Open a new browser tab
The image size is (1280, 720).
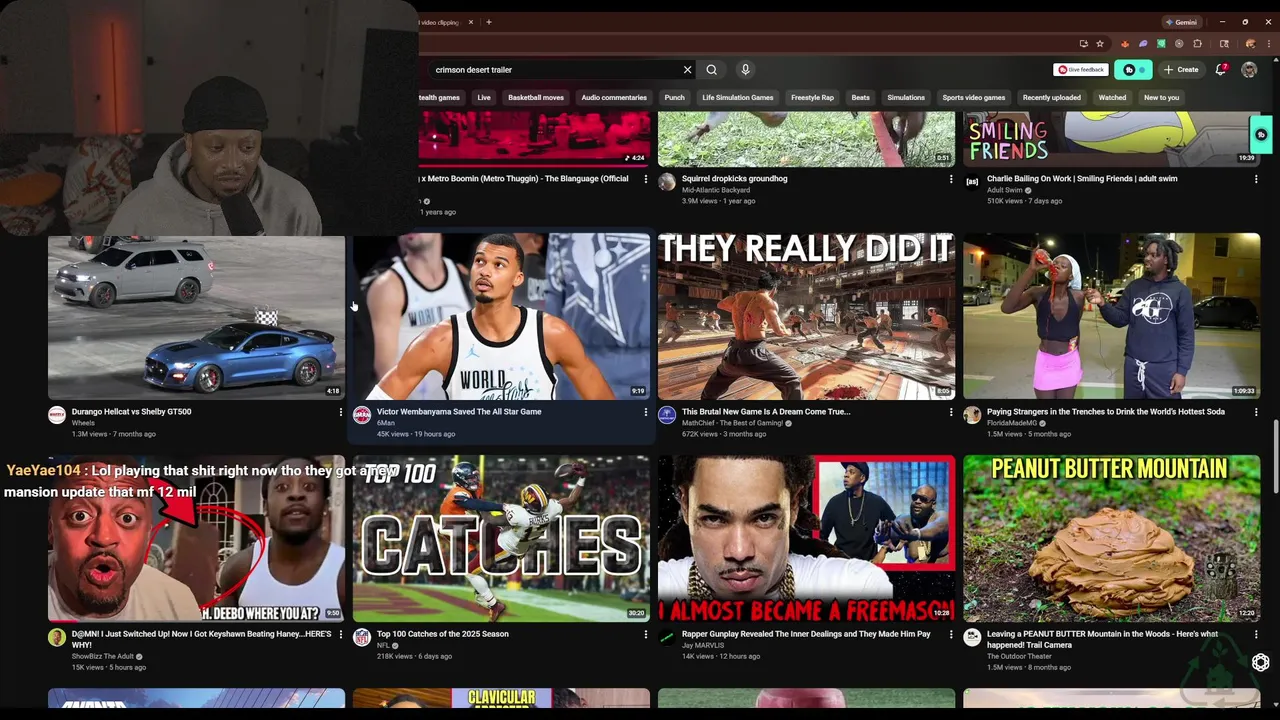488,22
